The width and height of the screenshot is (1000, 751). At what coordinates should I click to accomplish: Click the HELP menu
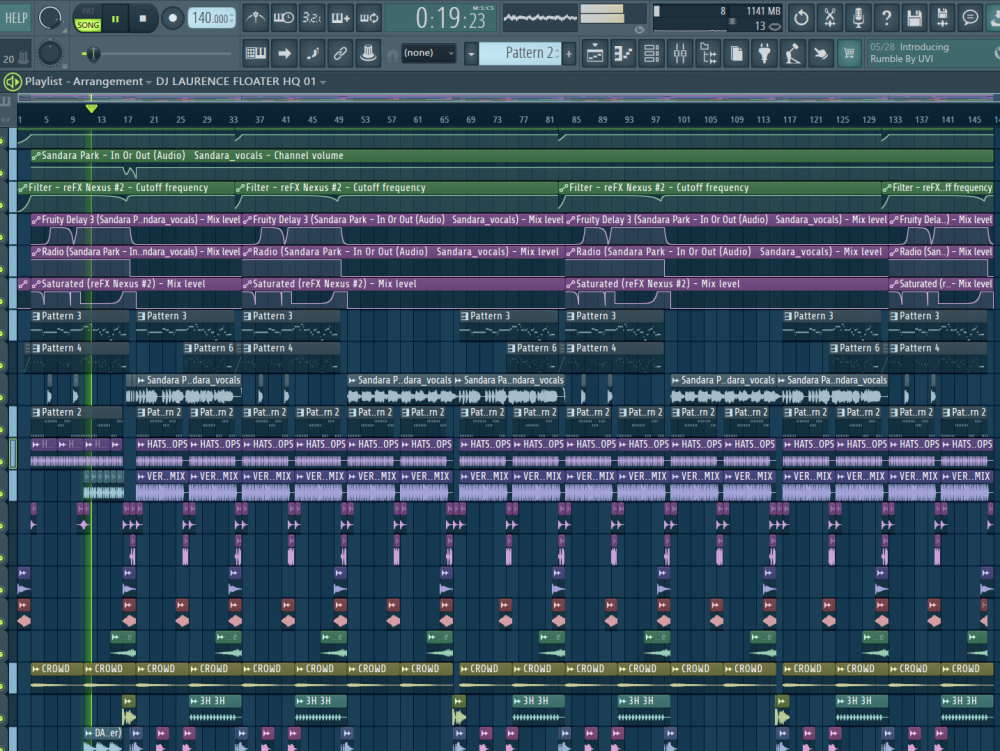(16, 18)
